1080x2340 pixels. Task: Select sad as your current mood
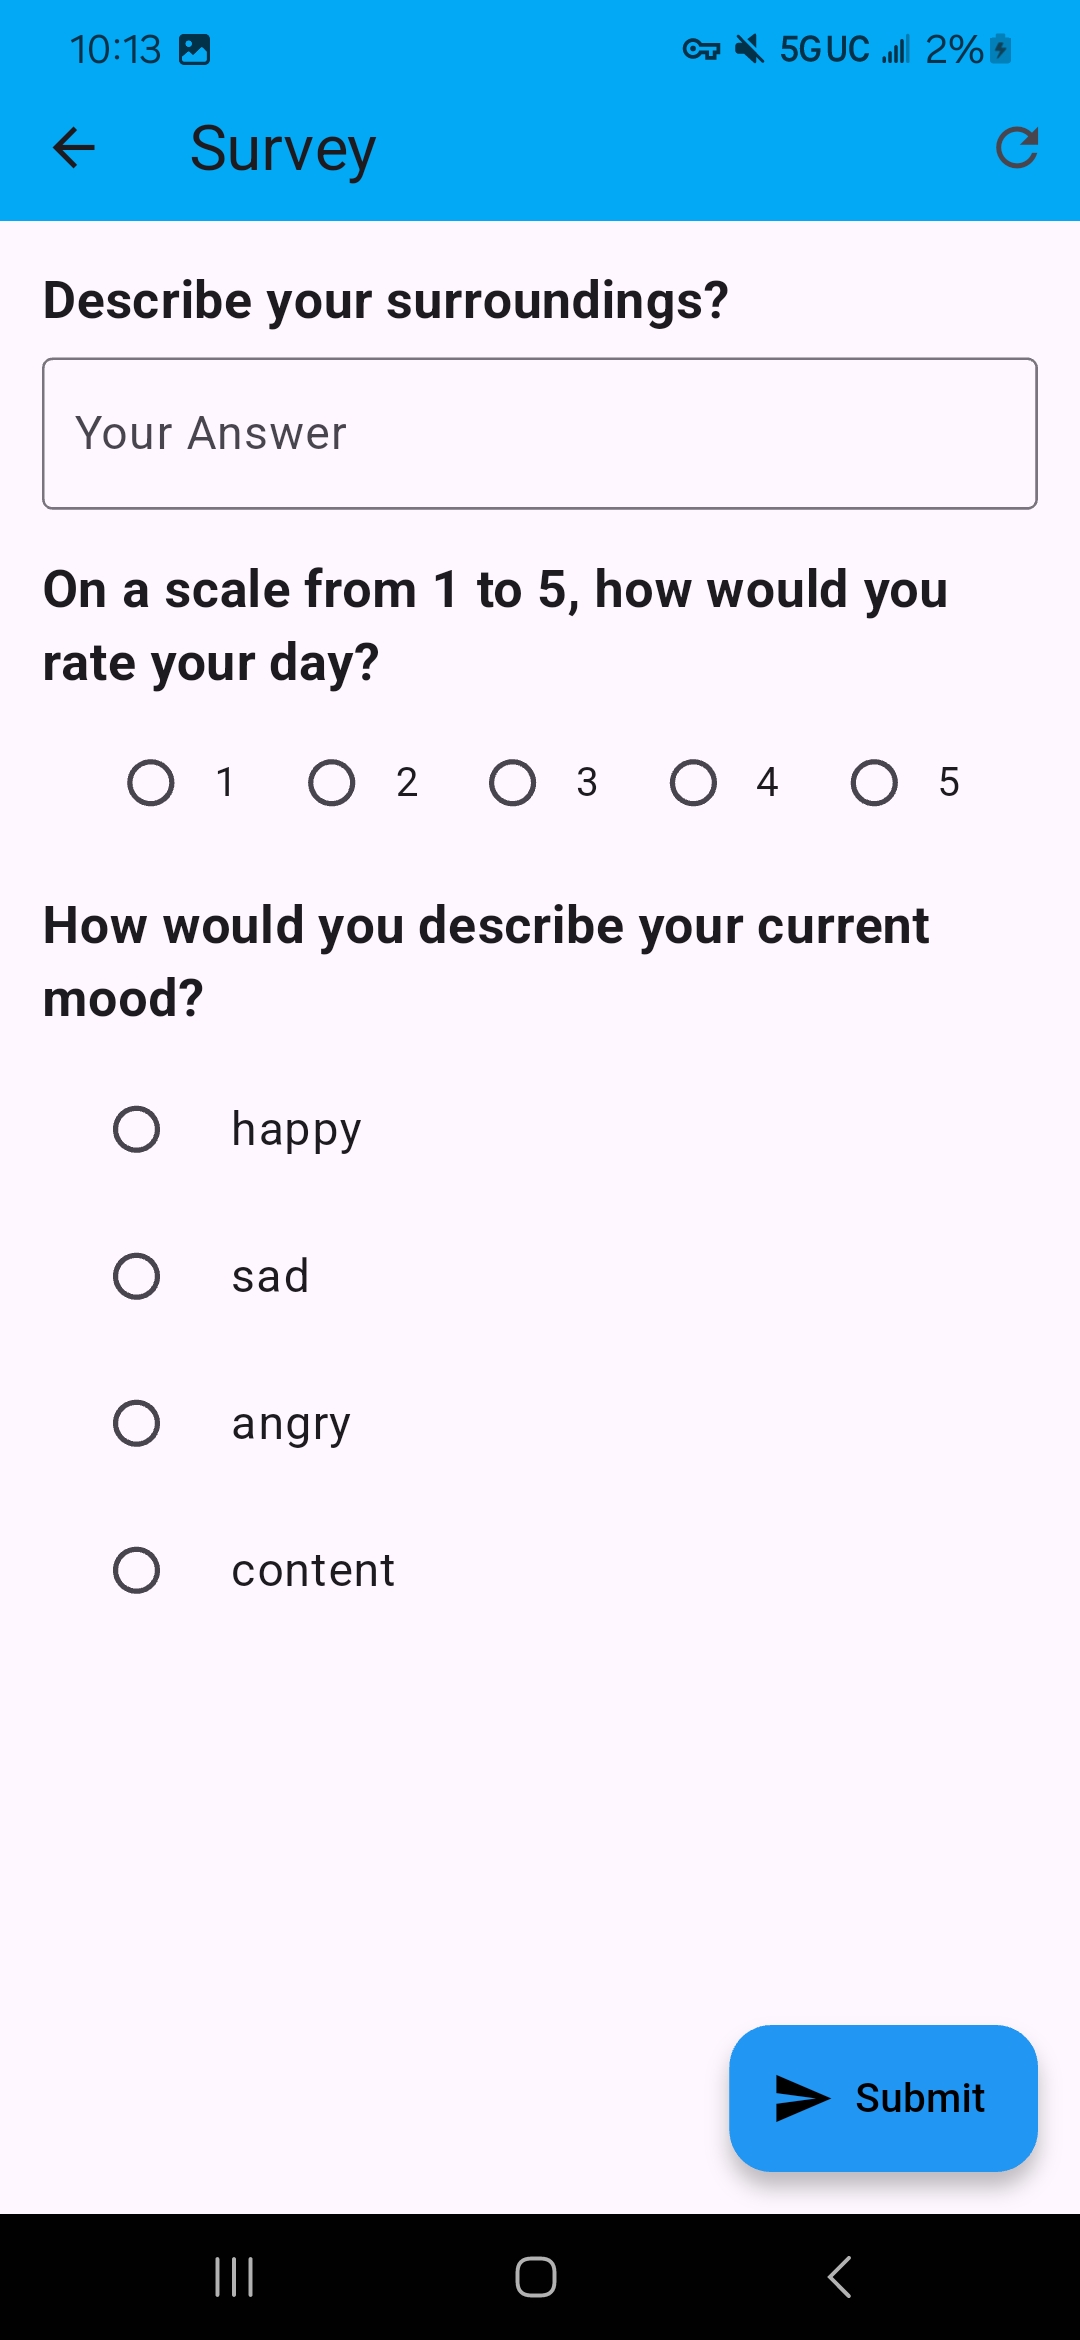point(137,1275)
